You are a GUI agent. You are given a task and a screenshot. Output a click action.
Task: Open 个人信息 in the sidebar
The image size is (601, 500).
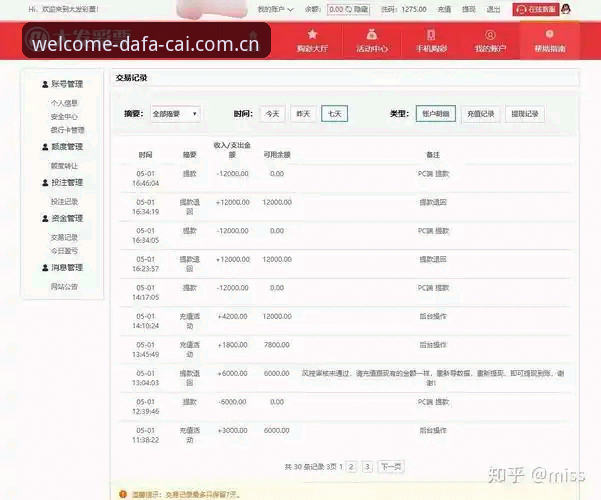click(x=64, y=103)
